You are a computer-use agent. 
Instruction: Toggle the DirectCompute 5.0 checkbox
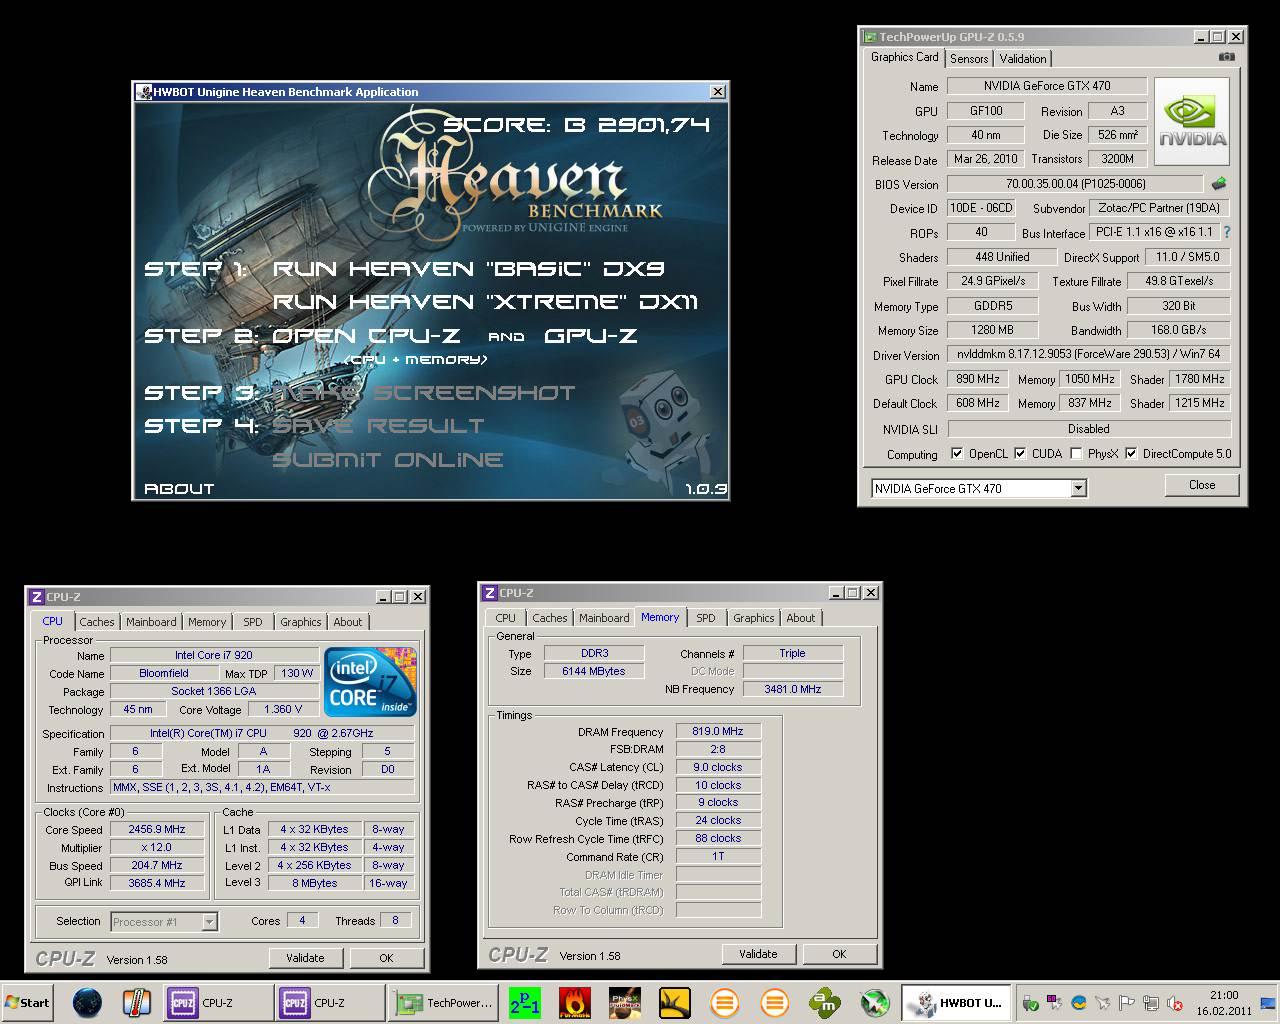coord(1131,453)
